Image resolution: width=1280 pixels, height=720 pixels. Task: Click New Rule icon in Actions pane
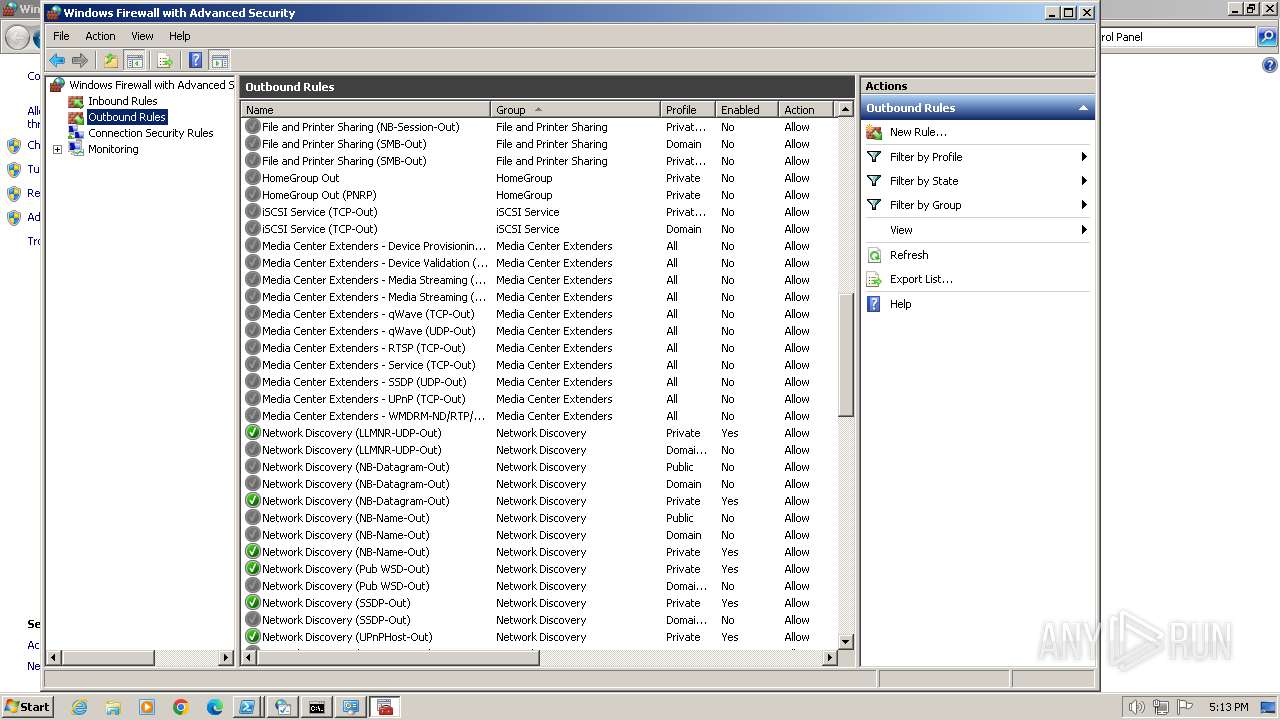[x=874, y=132]
